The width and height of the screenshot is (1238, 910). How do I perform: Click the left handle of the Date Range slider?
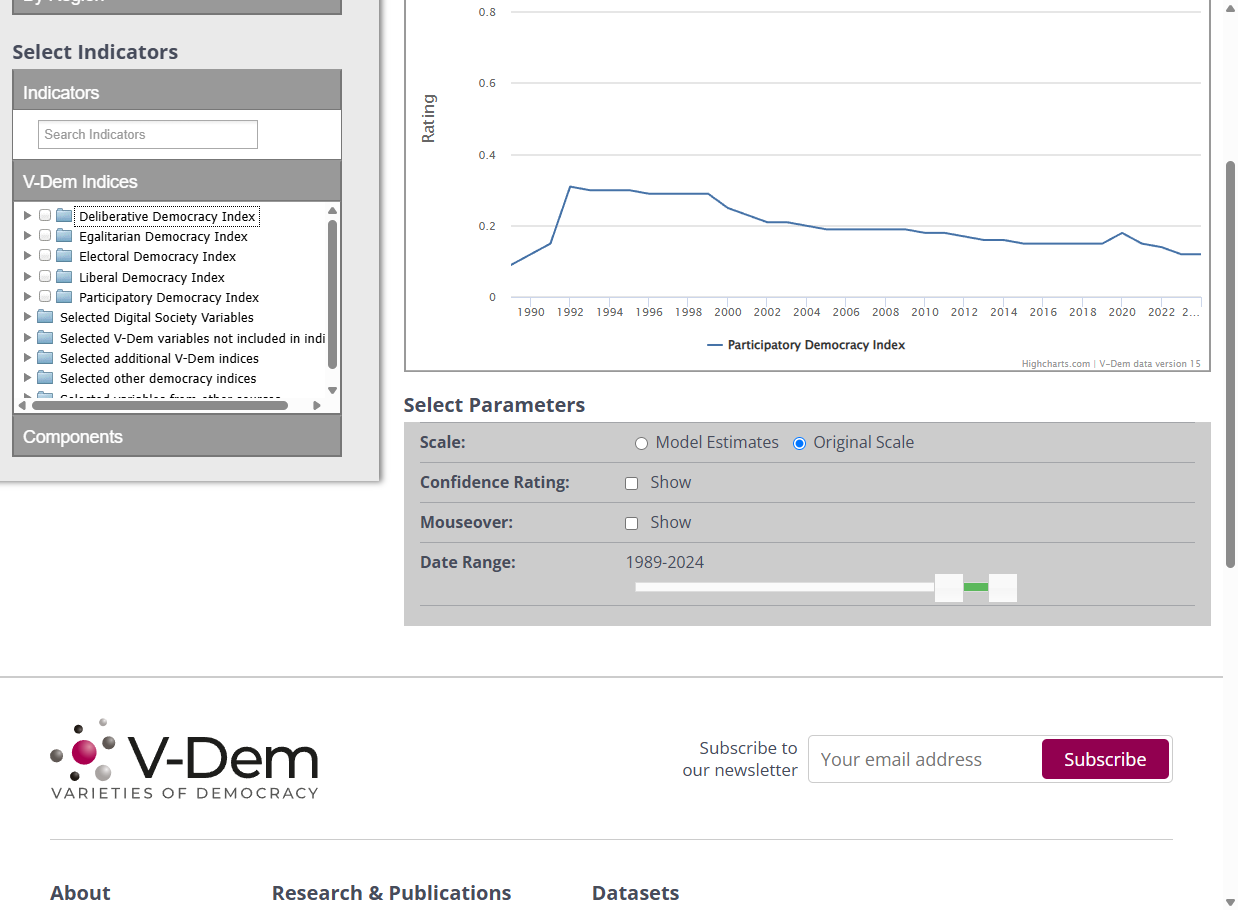coord(949,588)
